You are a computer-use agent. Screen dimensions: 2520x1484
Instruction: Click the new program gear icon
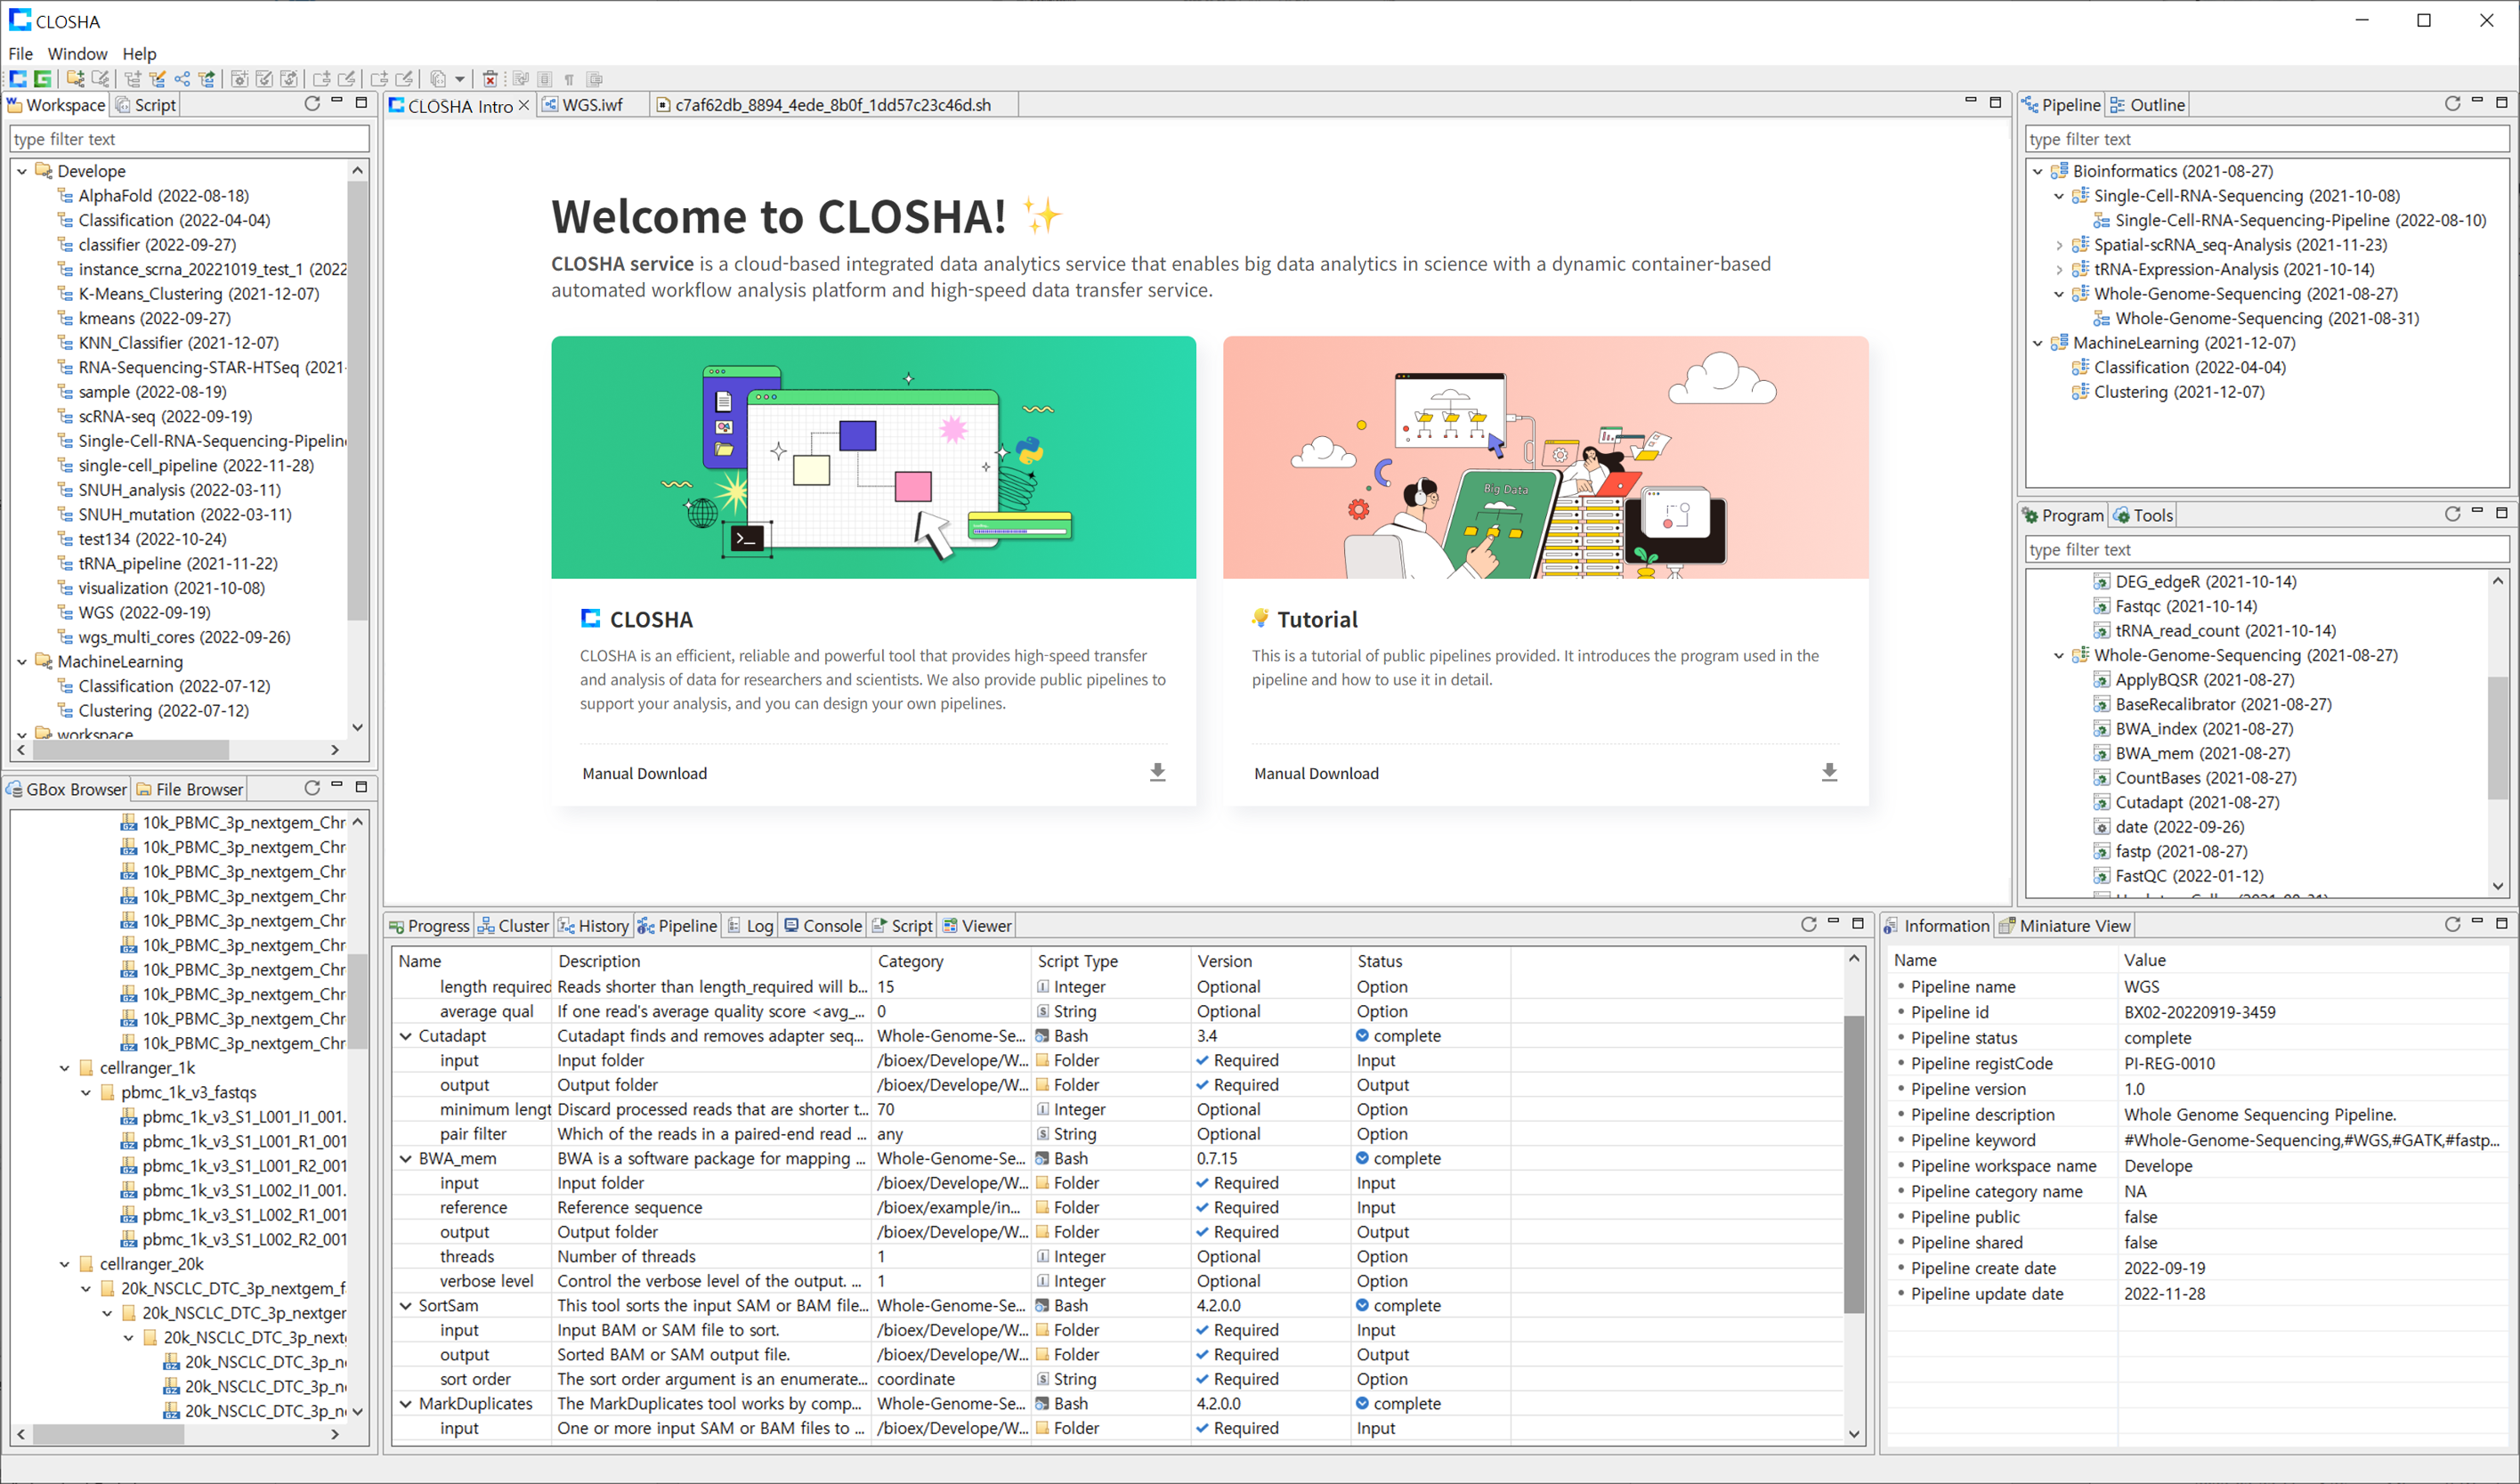tap(240, 79)
